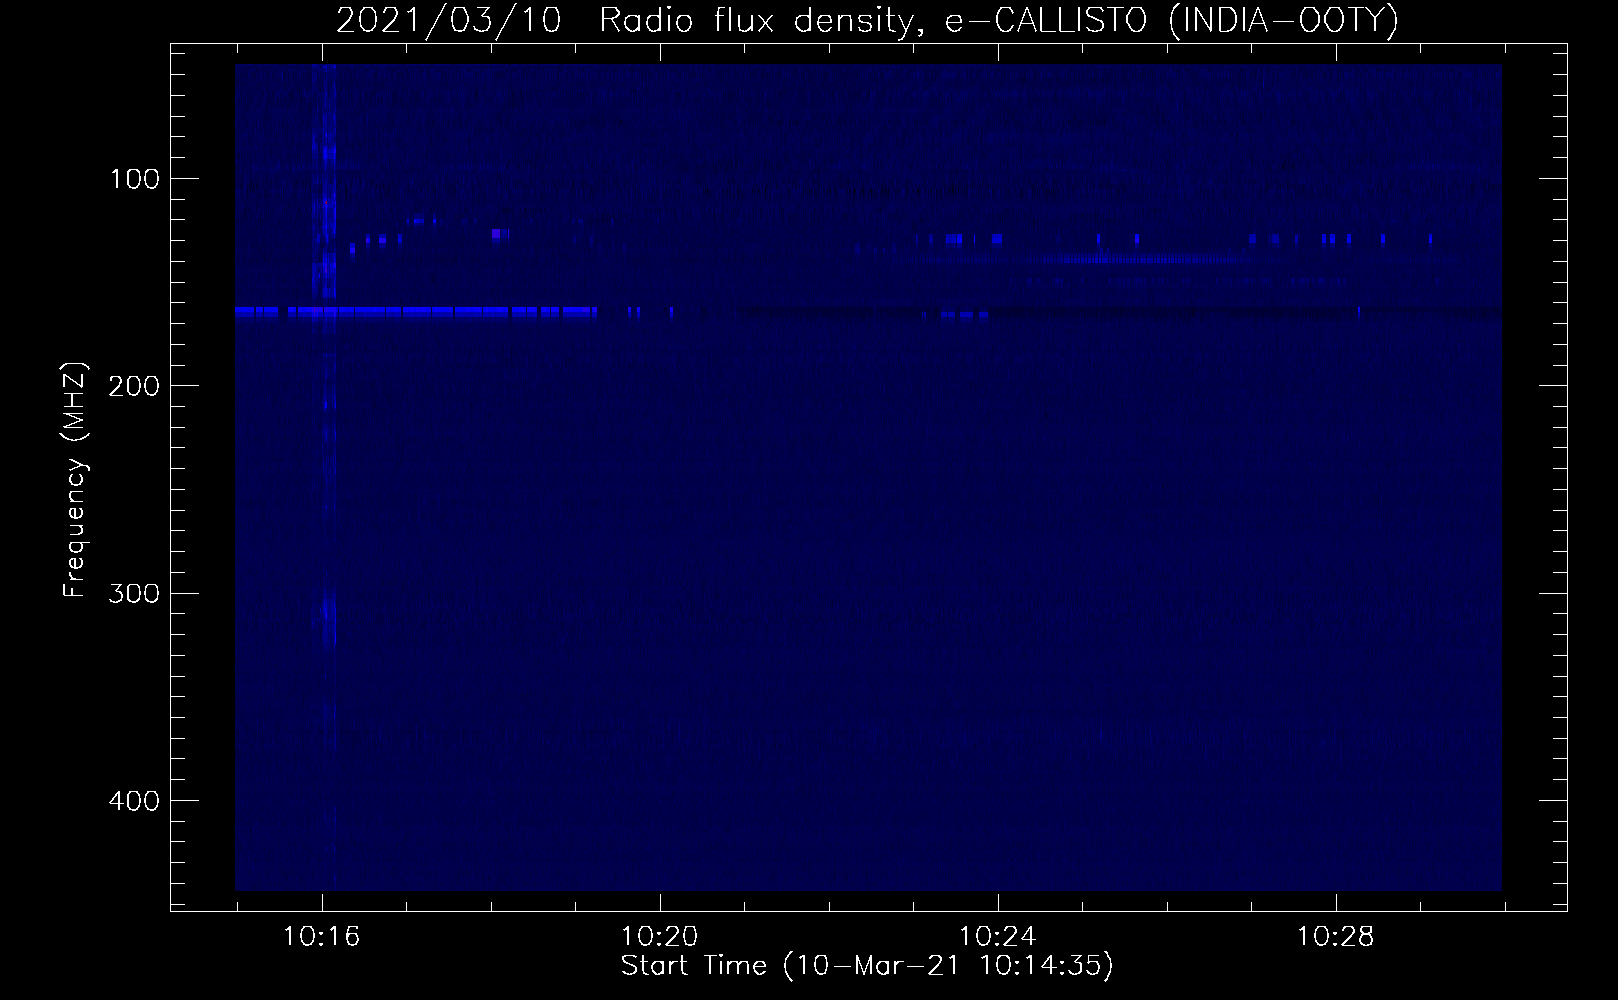Click the 'Start Time (10-Mar-21 10:14:35)' label
This screenshot has width=1618, height=1000.
867,966
